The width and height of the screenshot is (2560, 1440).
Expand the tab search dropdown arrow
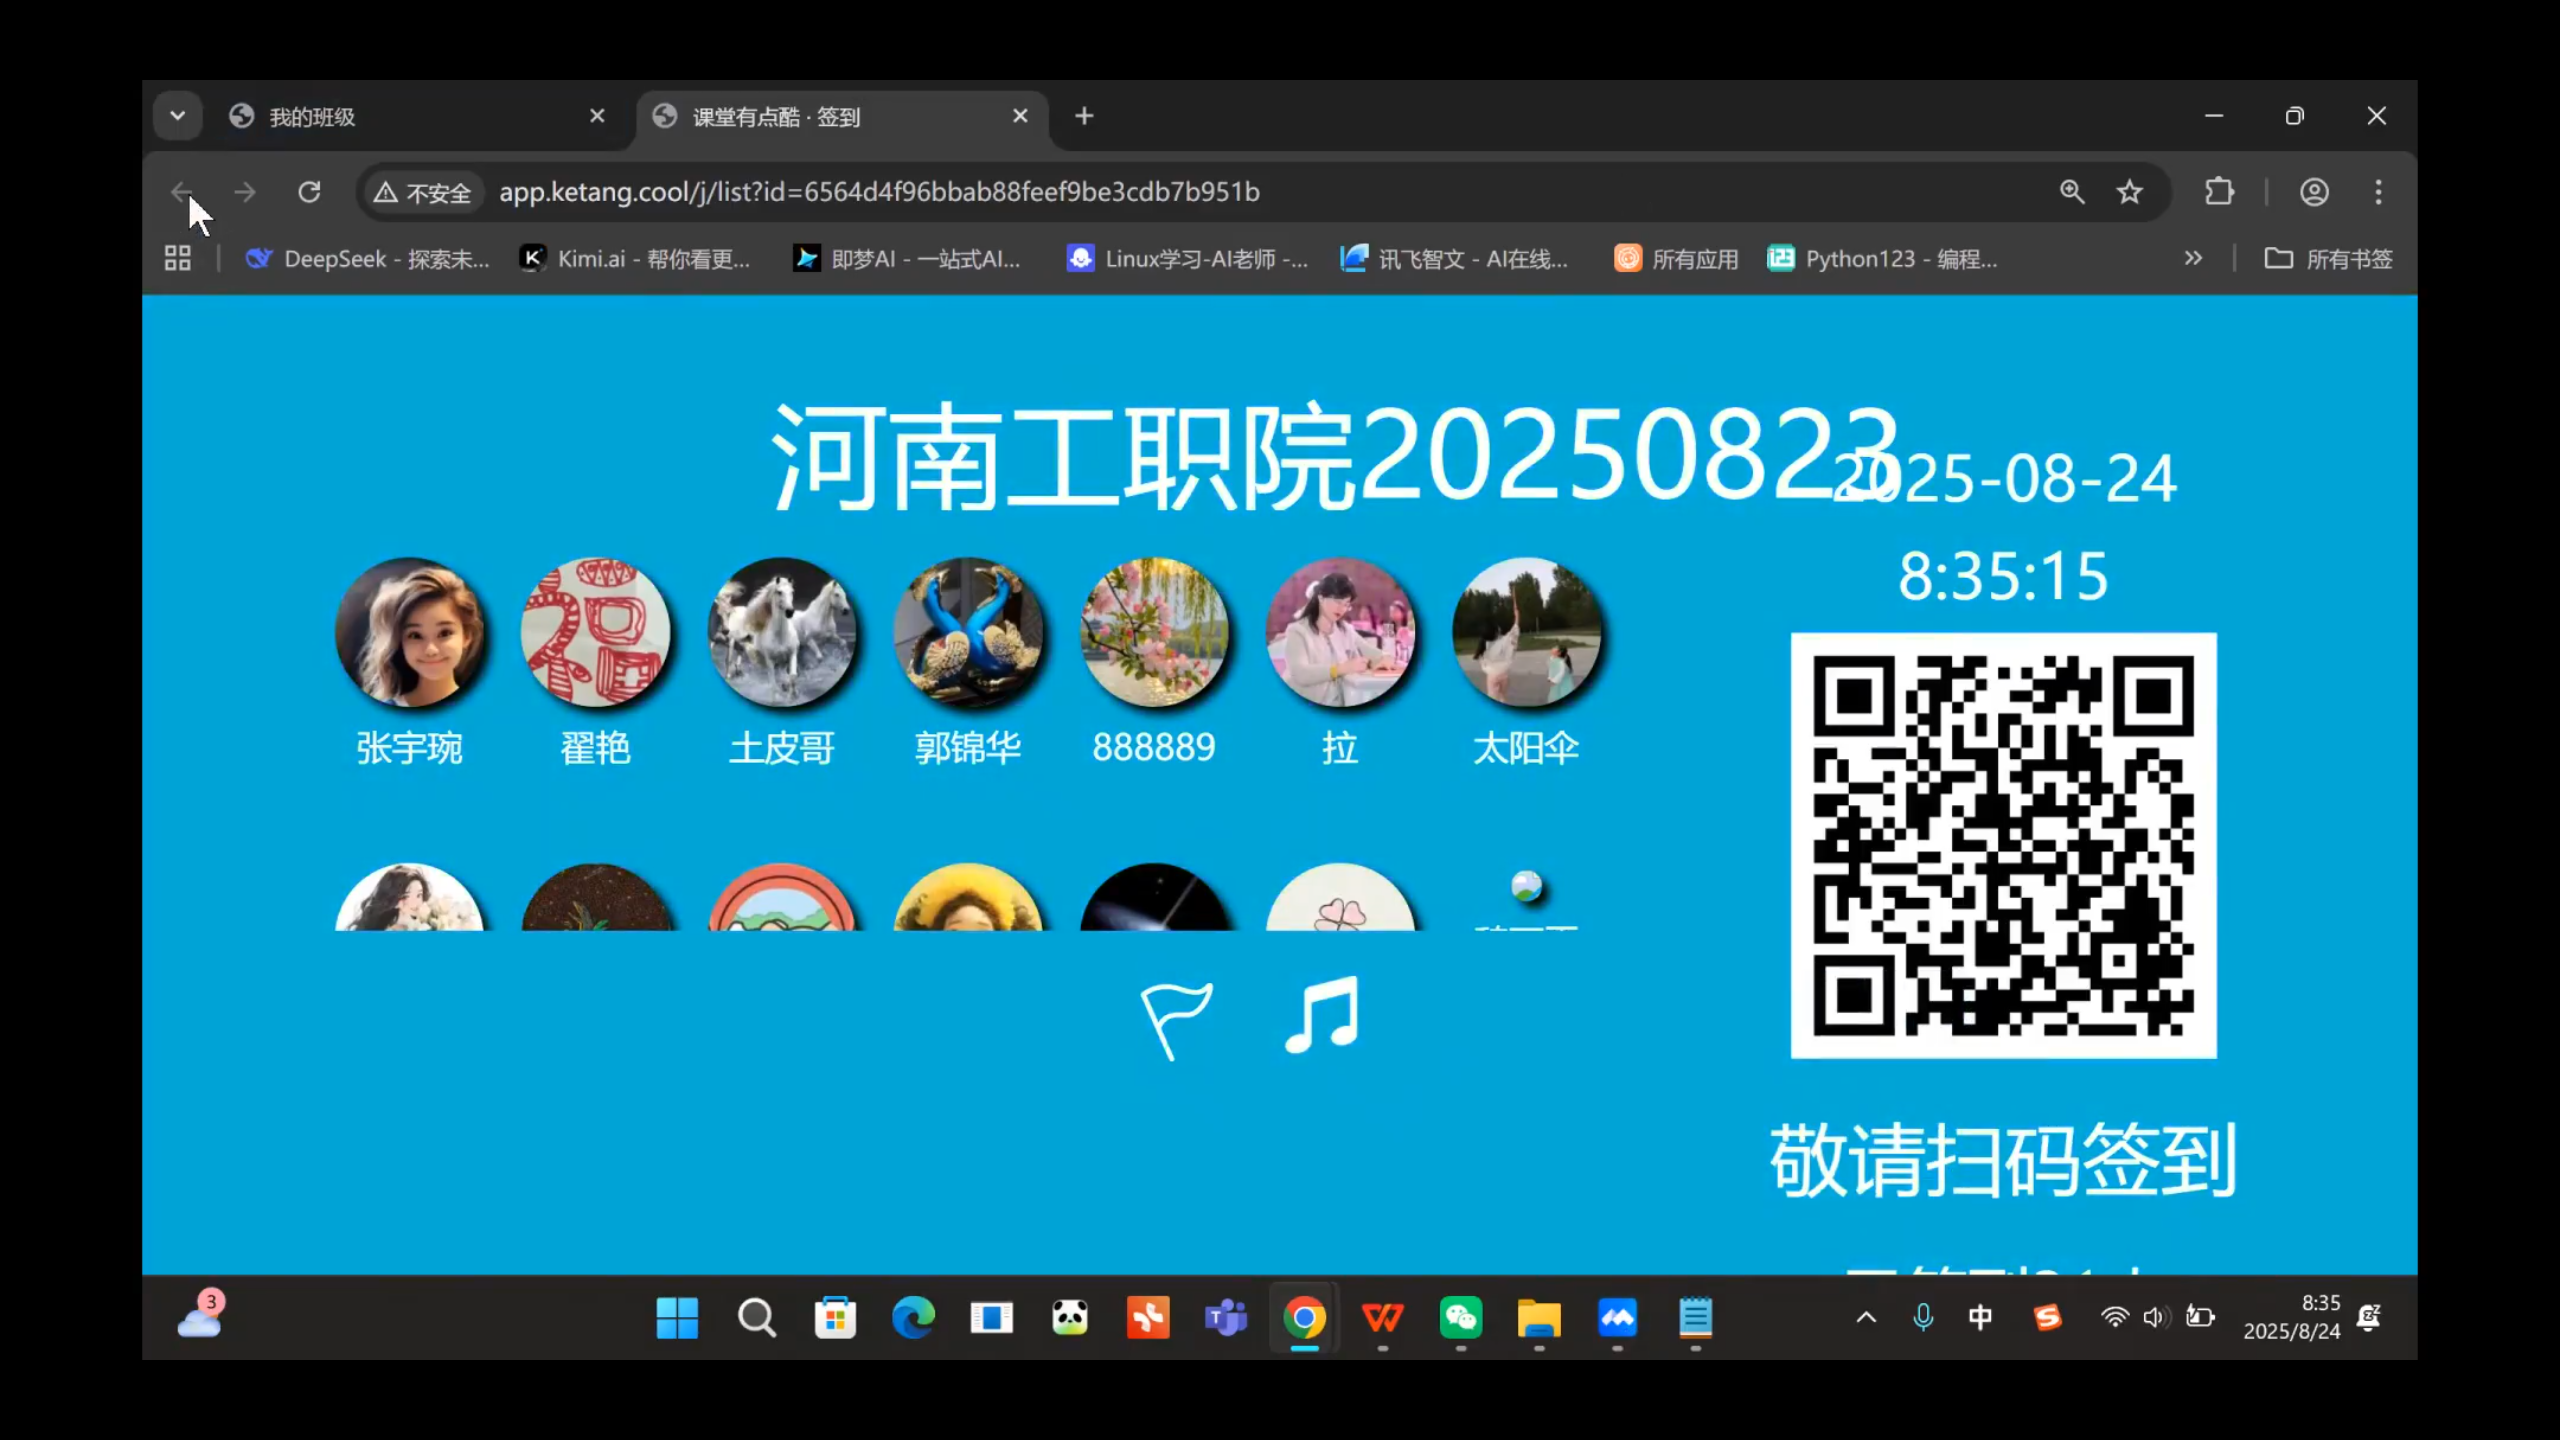pos(177,116)
